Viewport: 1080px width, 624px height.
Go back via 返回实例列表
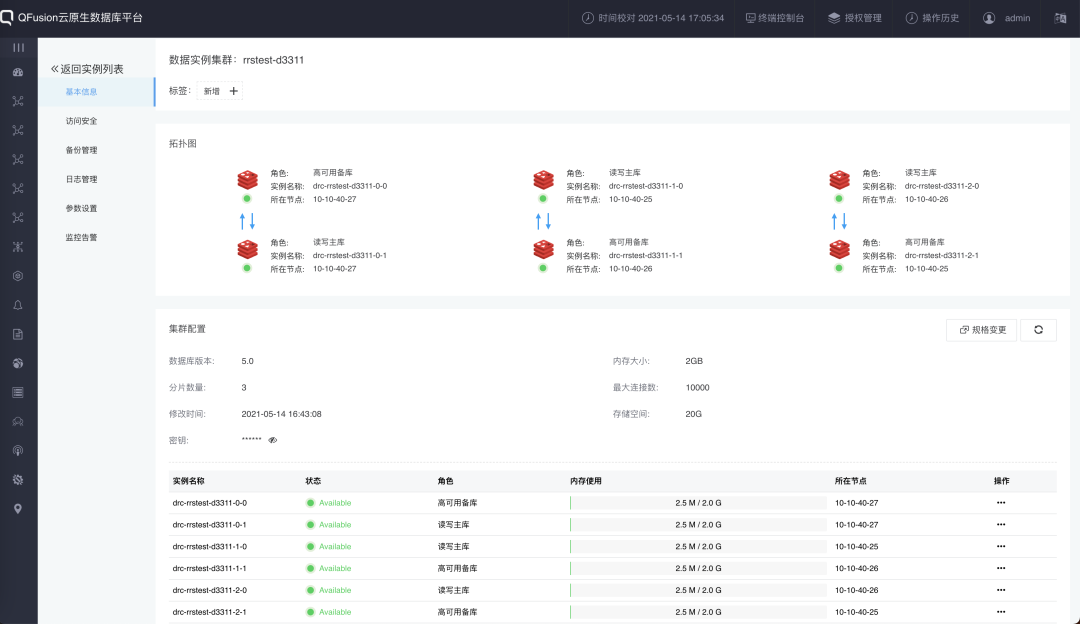(x=87, y=69)
